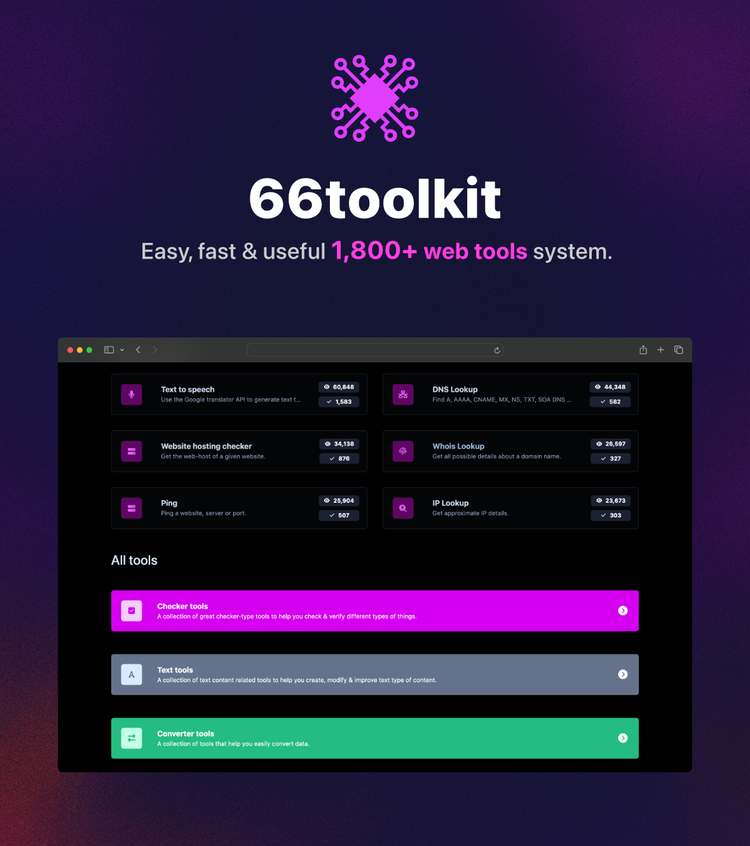Open the Text to speech tool link
This screenshot has width=750, height=846.
(188, 390)
